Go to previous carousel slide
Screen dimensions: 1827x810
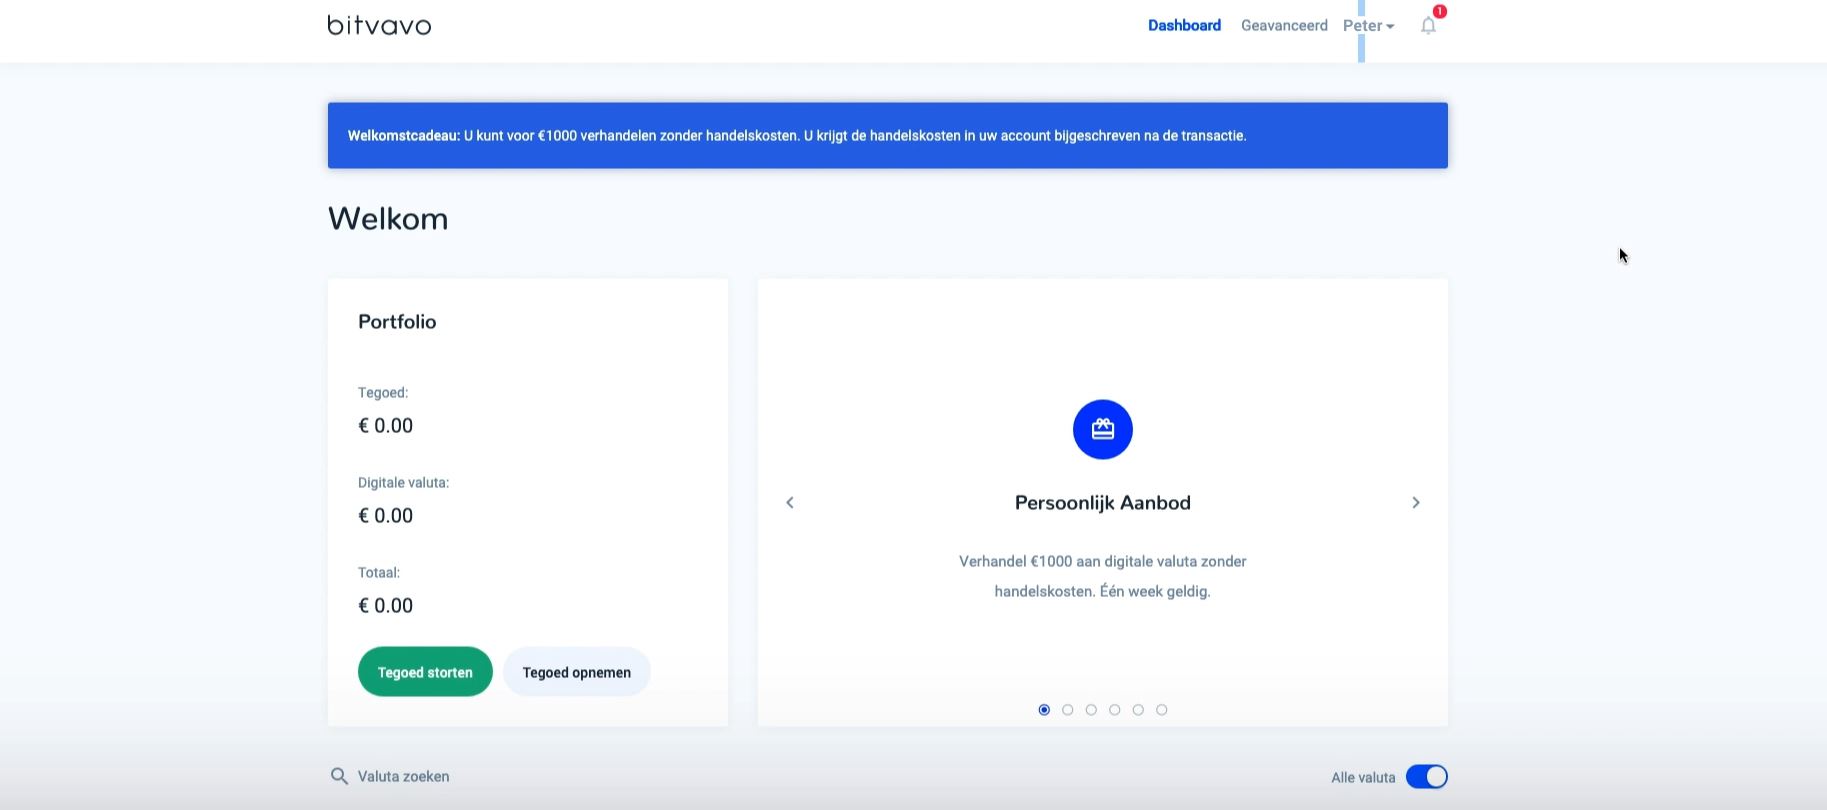click(790, 502)
